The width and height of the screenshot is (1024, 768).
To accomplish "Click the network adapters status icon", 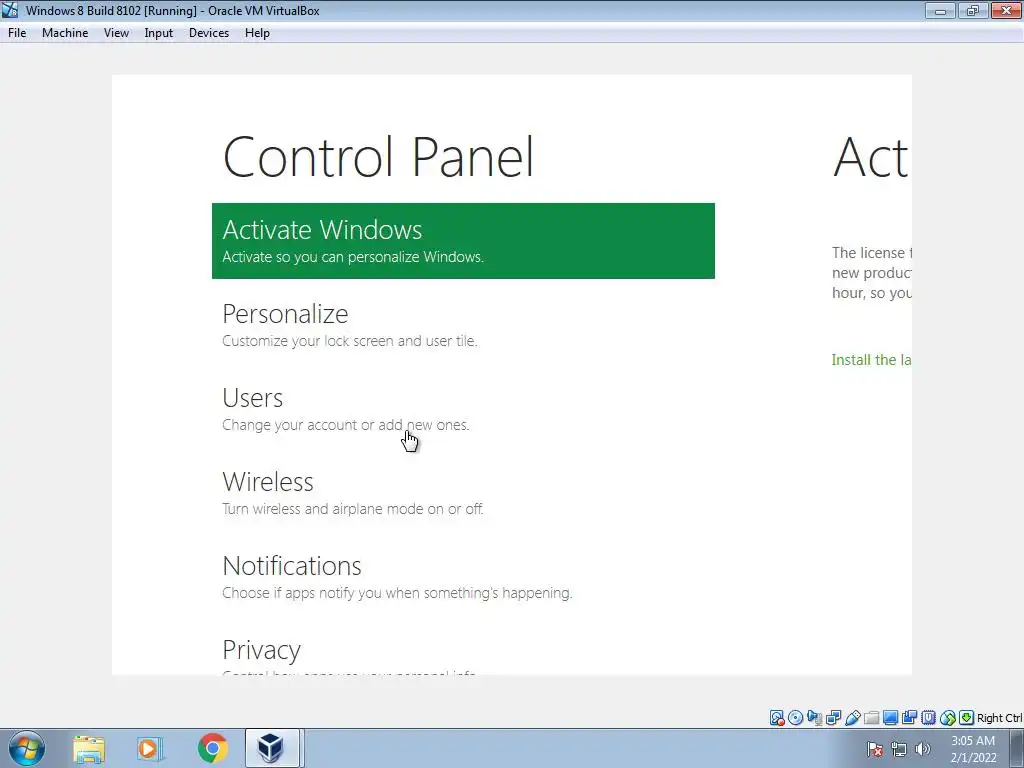I will click(833, 718).
